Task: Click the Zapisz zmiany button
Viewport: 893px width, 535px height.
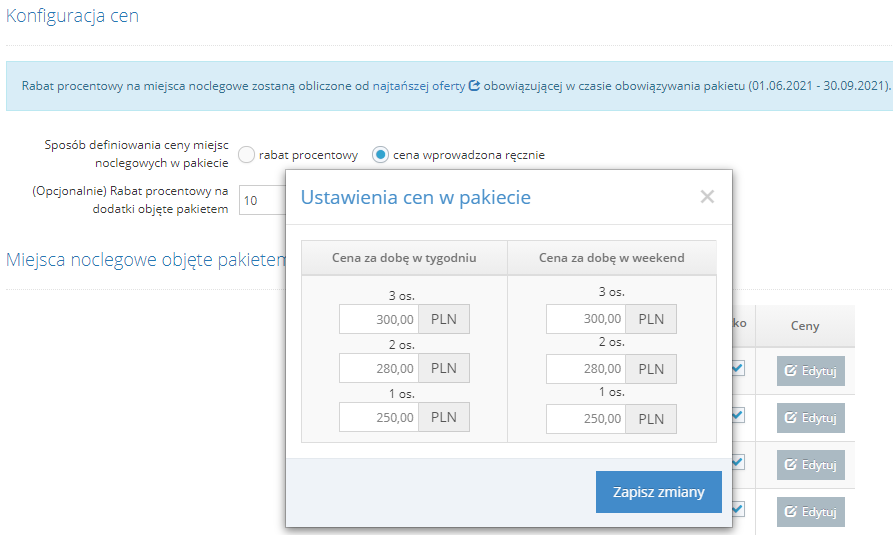Action: pos(658,492)
